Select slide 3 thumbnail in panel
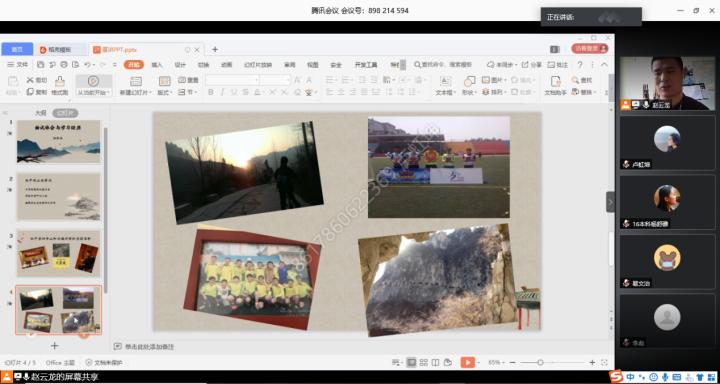Image resolution: width=720 pixels, height=384 pixels. click(x=59, y=254)
